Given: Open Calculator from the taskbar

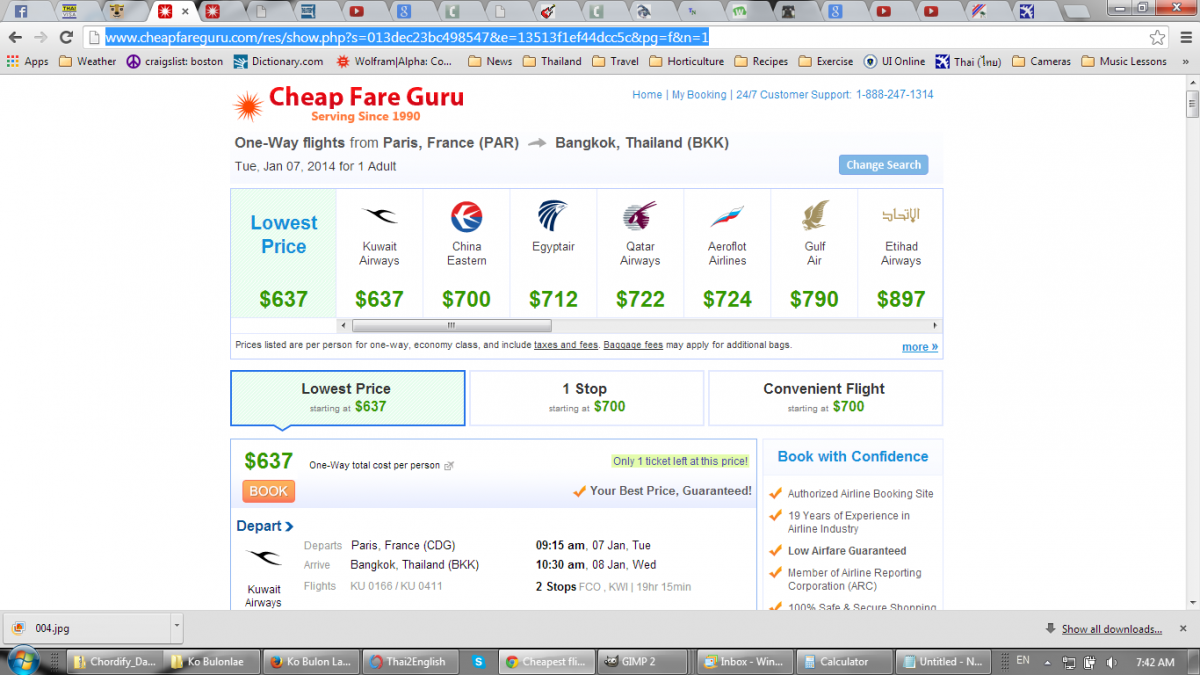Looking at the screenshot, I should tap(843, 662).
